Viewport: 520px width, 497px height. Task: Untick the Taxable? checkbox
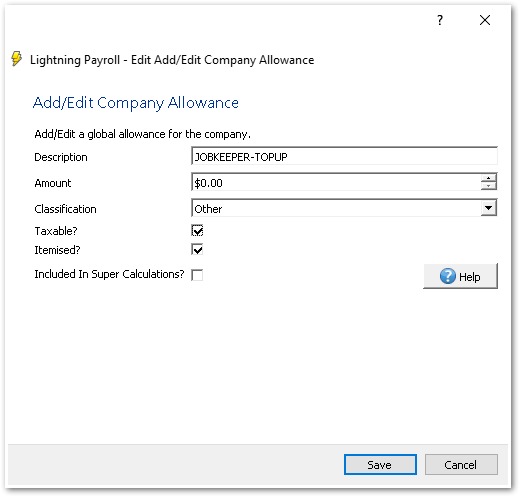coord(197,230)
